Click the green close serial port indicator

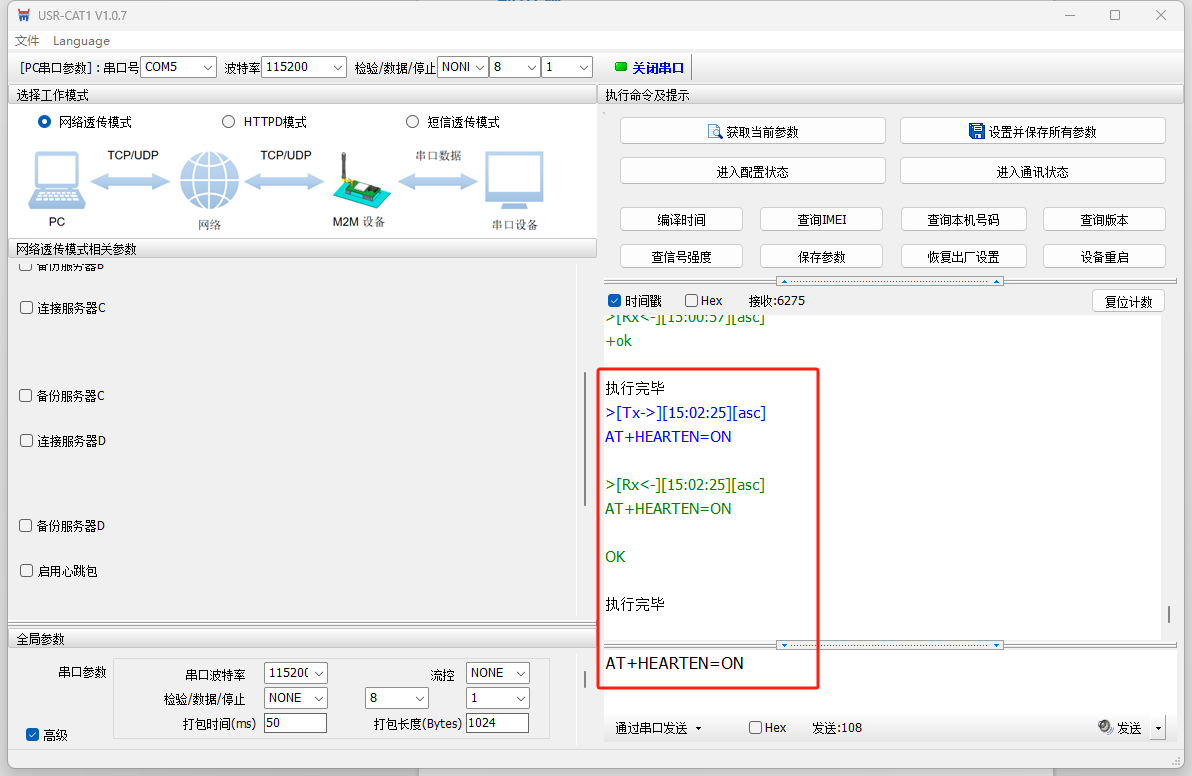(621, 68)
